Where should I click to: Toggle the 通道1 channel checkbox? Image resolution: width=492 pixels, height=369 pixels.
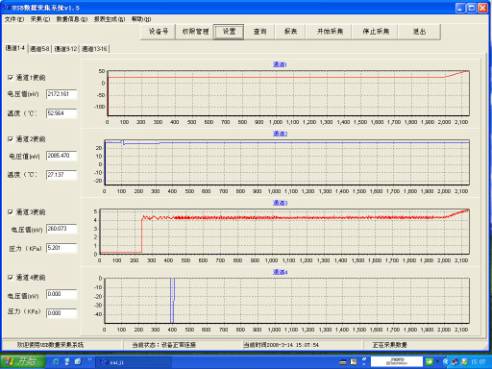coord(10,77)
